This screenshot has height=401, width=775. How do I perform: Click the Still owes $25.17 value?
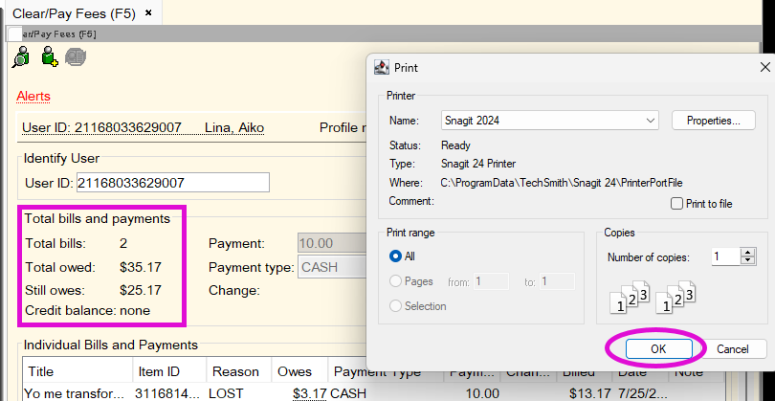140,289
